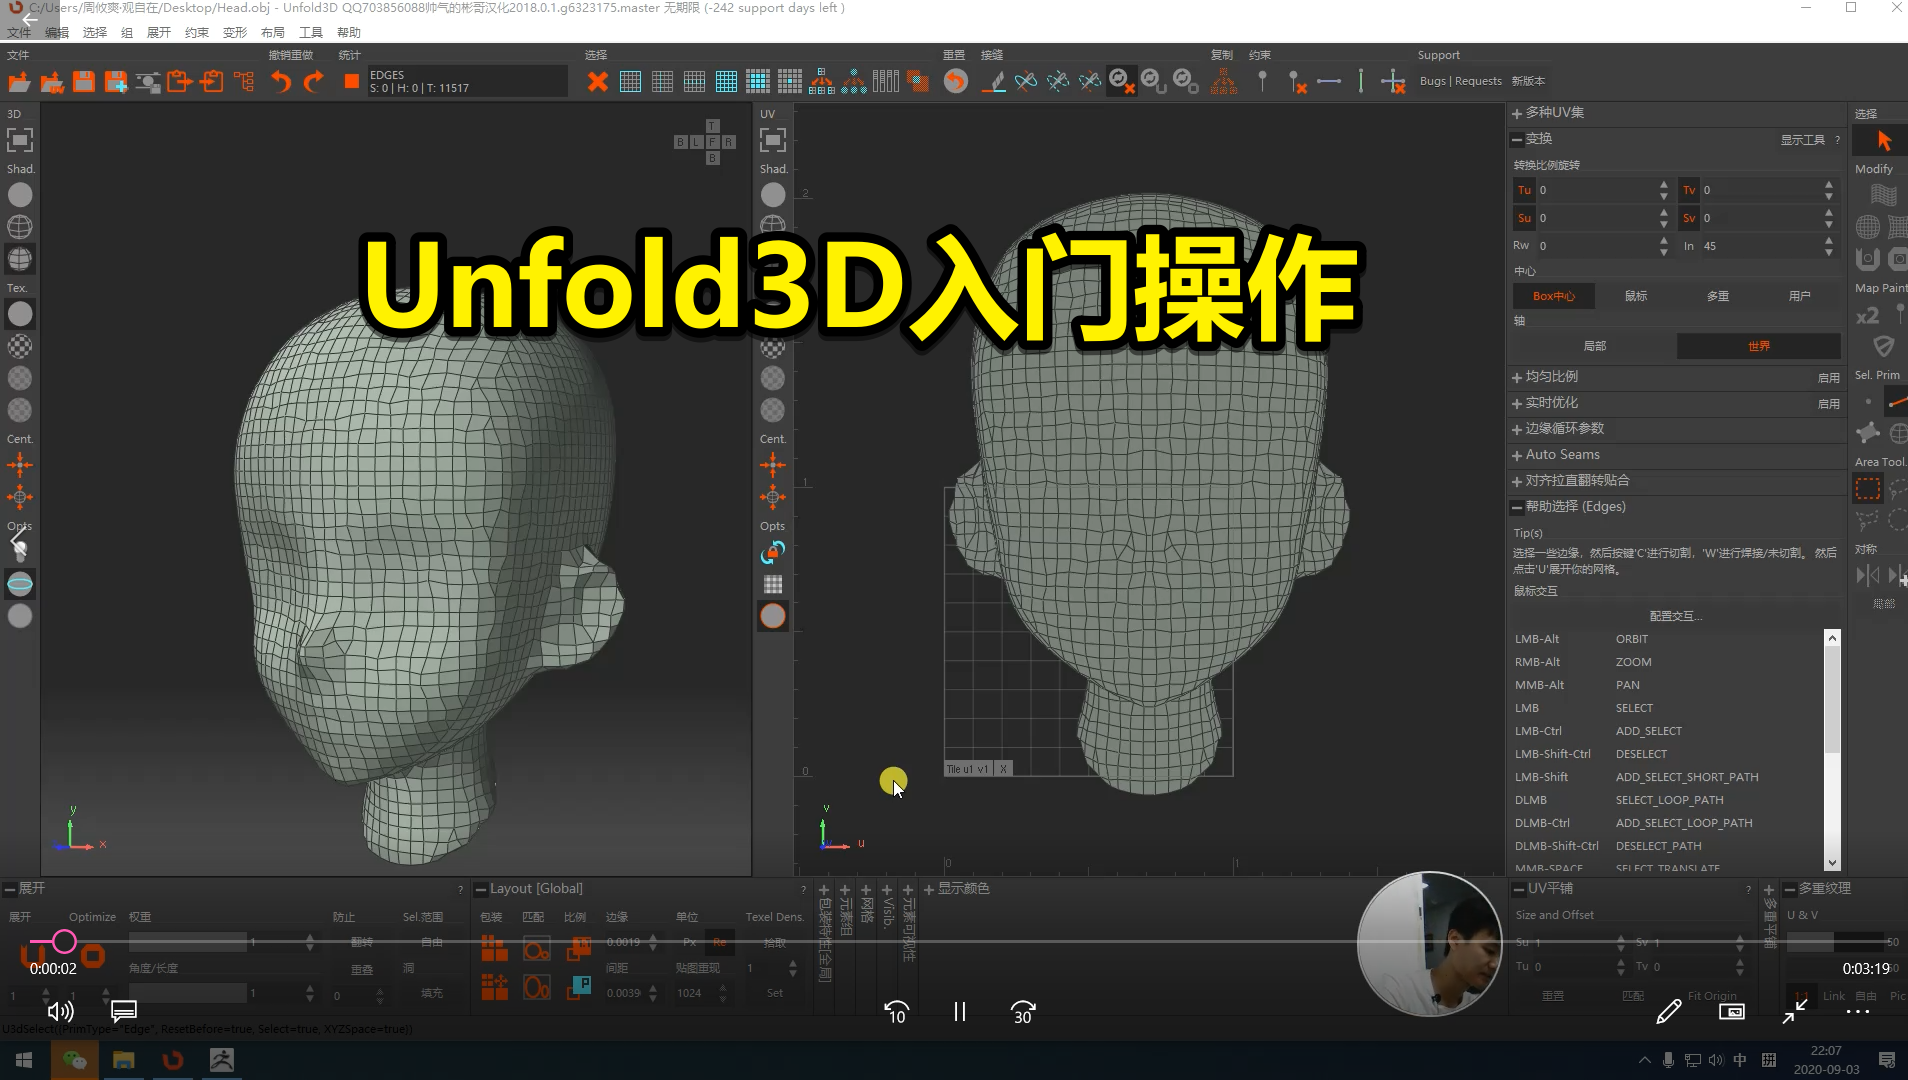Click the 配置交互... button
This screenshot has height=1080, width=1908.
coord(1675,616)
